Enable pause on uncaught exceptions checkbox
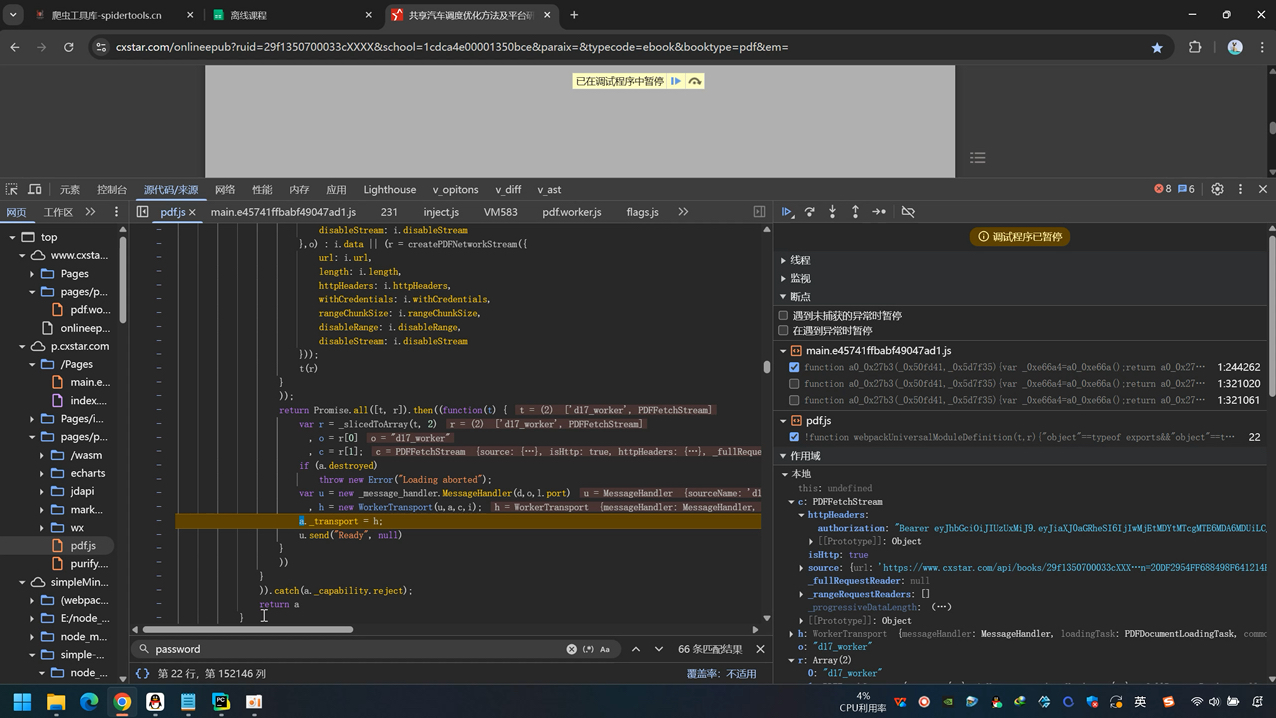This screenshot has width=1276, height=718. 784,315
